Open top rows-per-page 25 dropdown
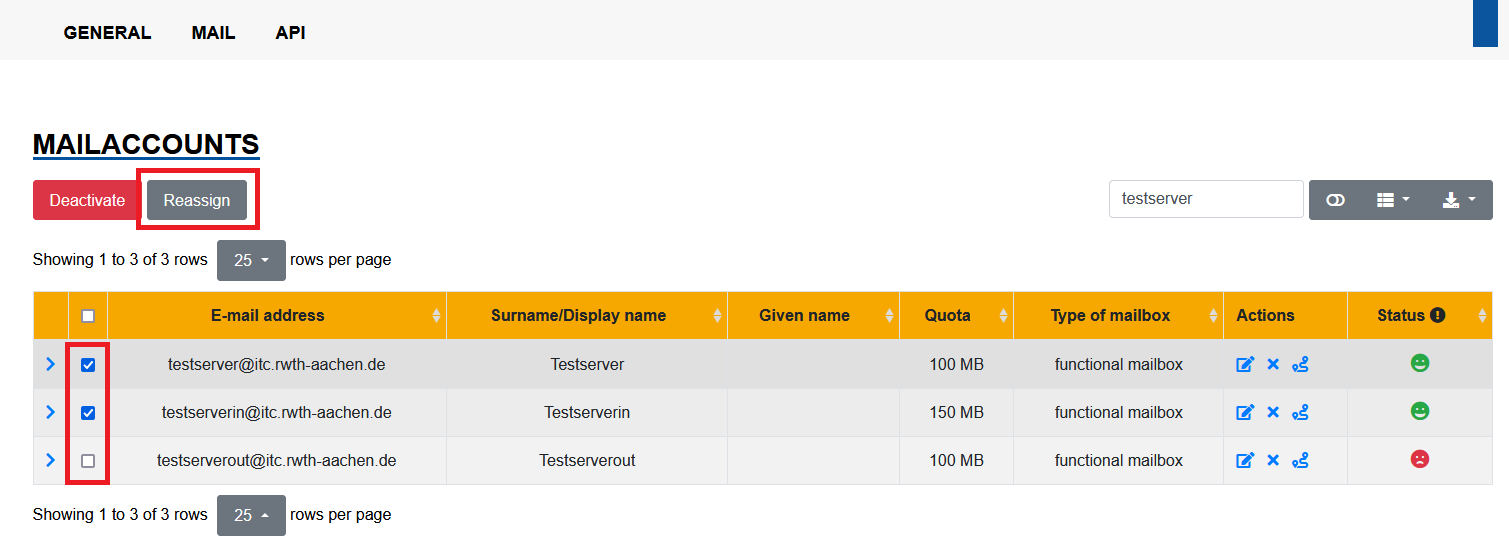The height and width of the screenshot is (546, 1509). pyautogui.click(x=251, y=260)
